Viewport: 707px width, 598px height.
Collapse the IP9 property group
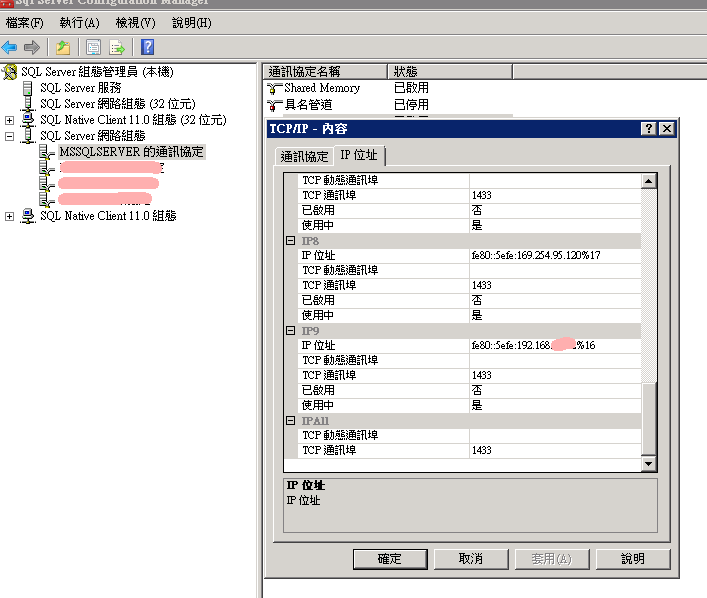click(x=291, y=331)
